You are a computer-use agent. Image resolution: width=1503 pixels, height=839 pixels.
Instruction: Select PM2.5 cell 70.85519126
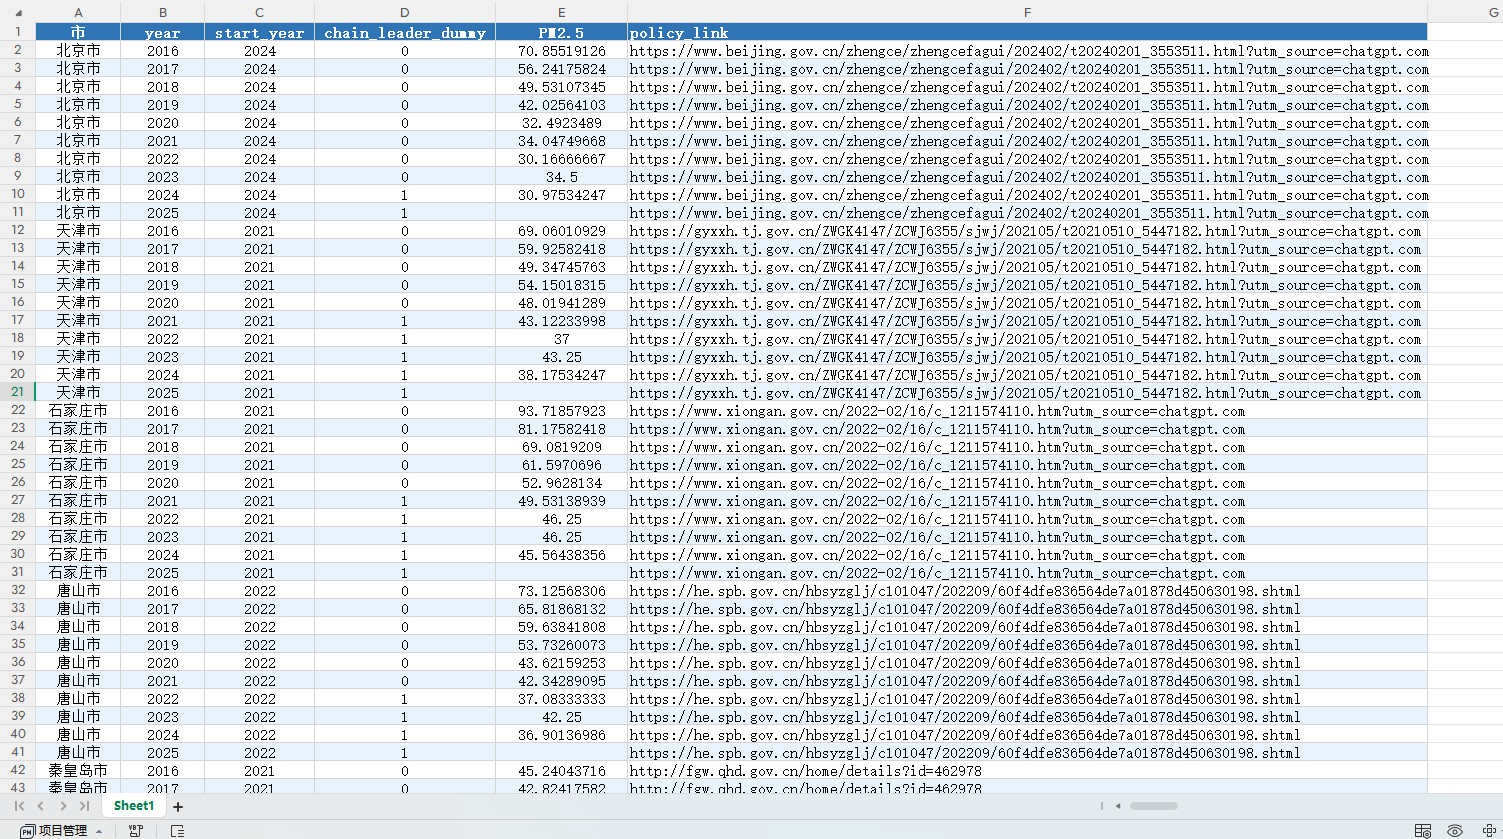[562, 50]
